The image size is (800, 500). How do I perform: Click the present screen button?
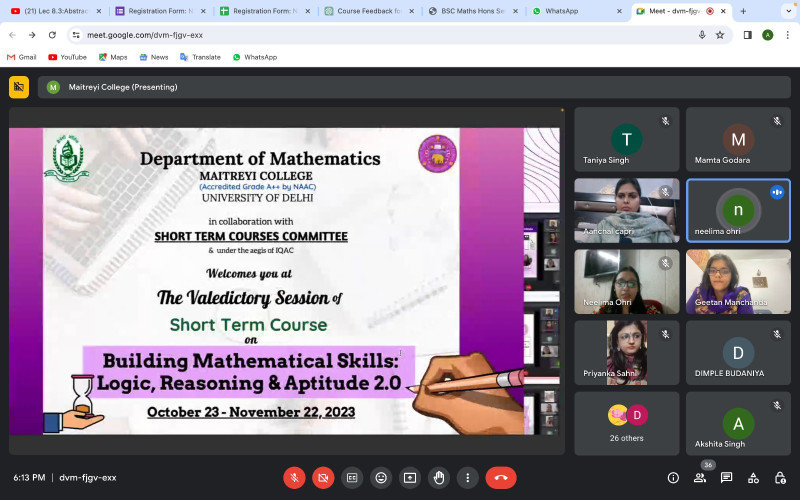point(410,478)
